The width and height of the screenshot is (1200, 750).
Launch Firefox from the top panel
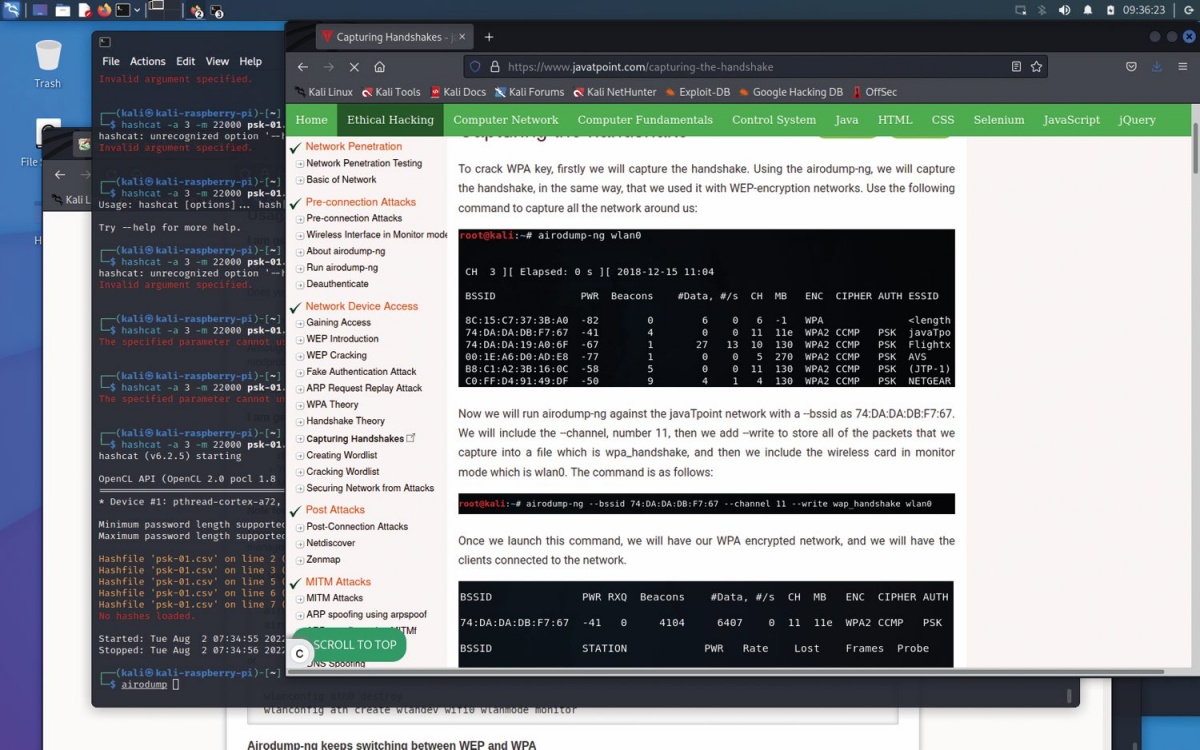tap(104, 11)
